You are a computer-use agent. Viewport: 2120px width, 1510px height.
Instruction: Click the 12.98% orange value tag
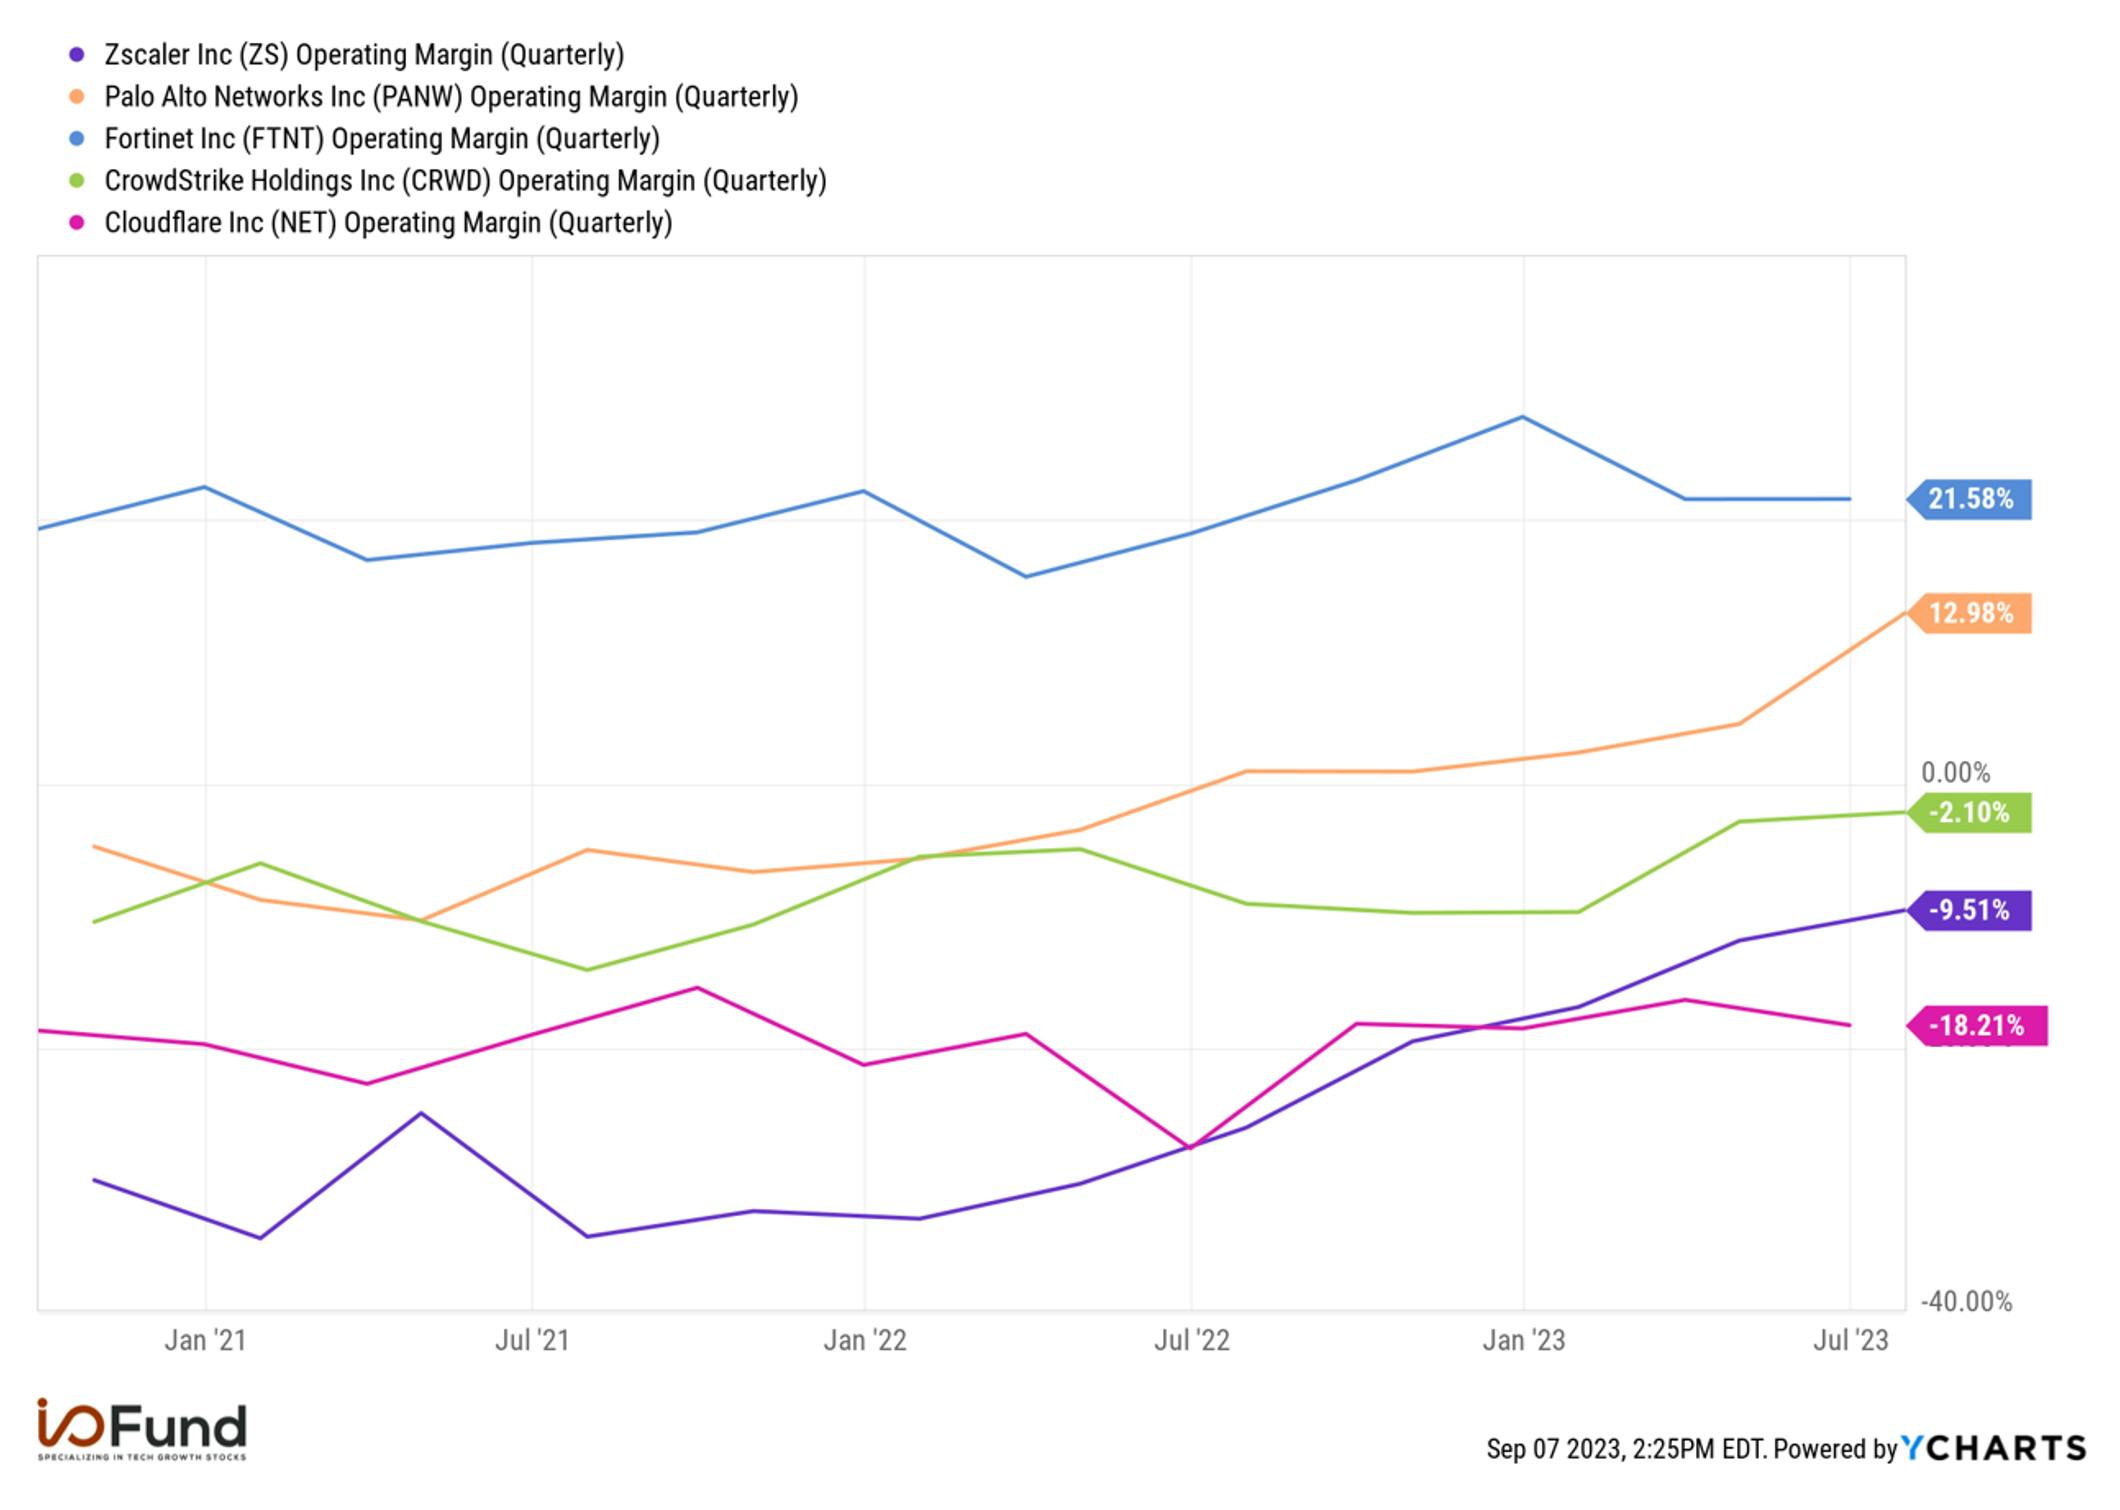[1969, 613]
